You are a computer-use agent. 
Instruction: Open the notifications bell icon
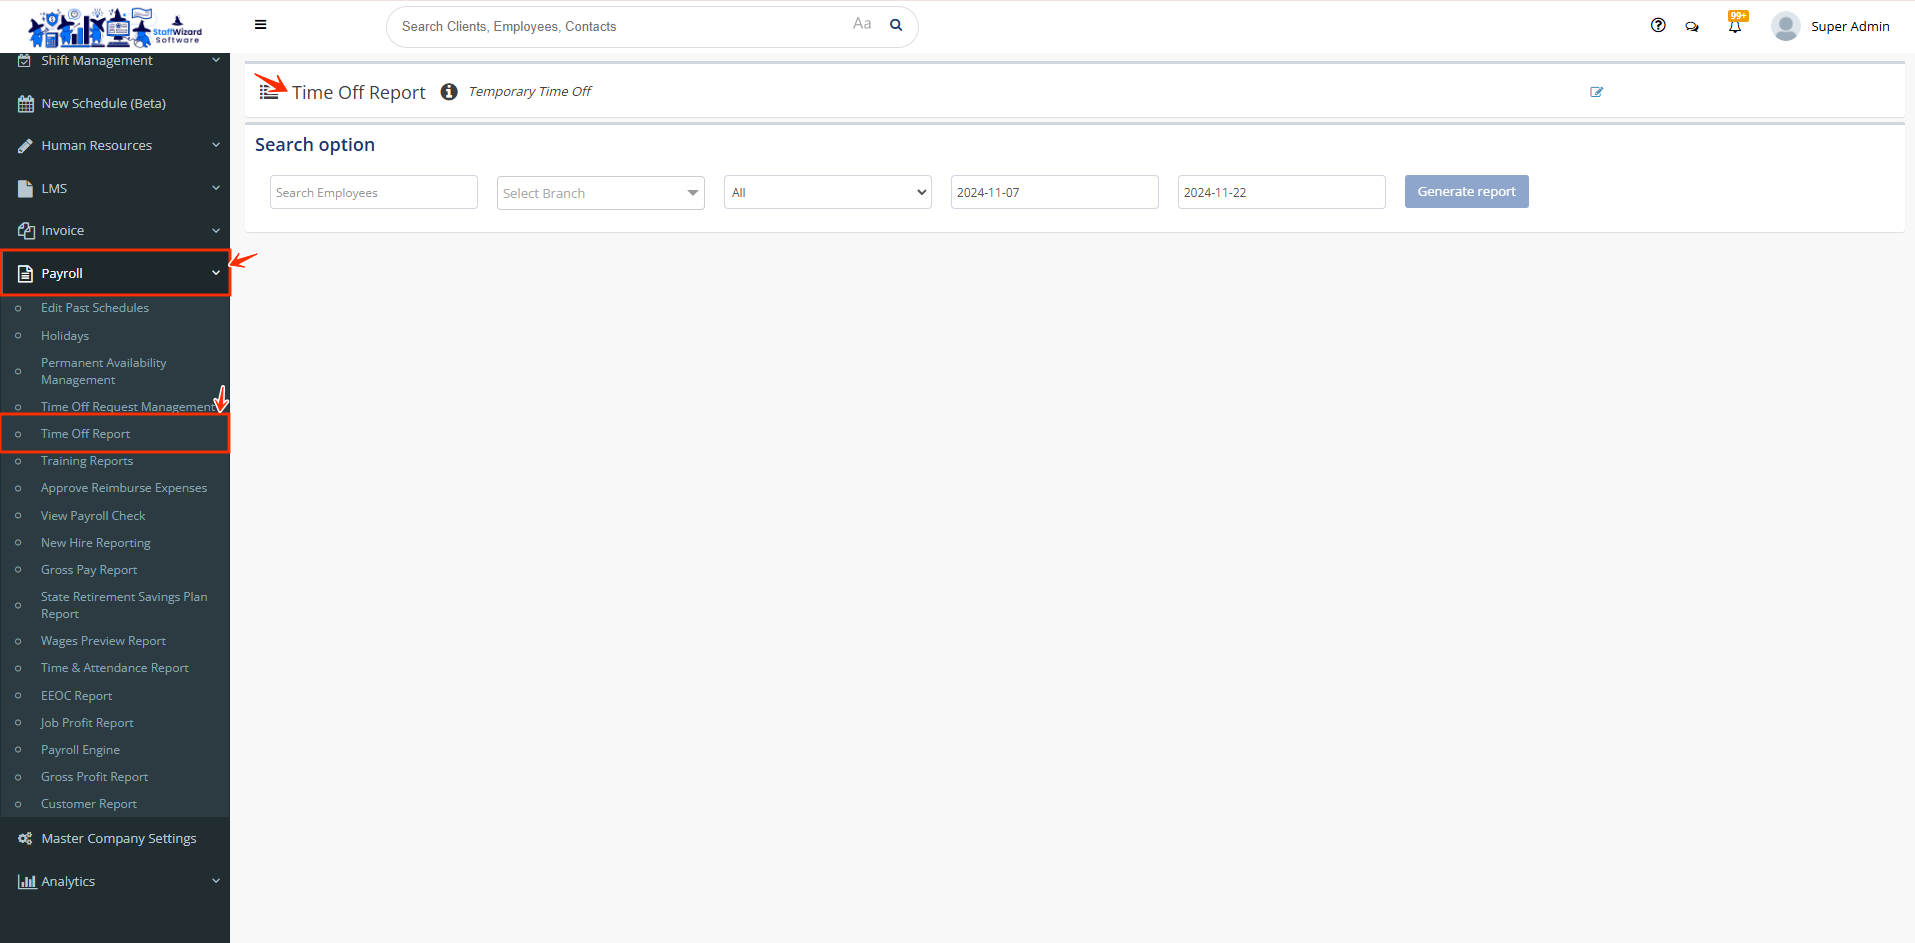click(1735, 26)
